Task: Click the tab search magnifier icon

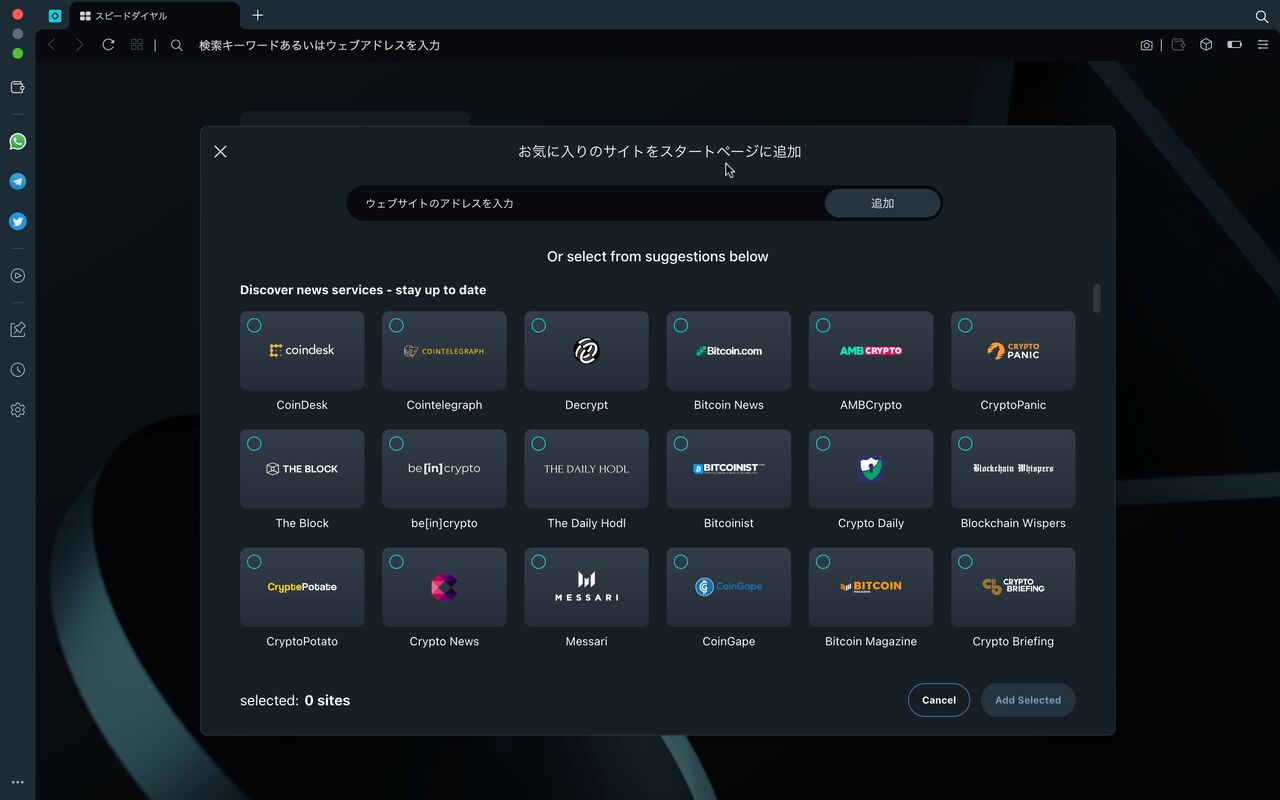Action: coord(1262,16)
